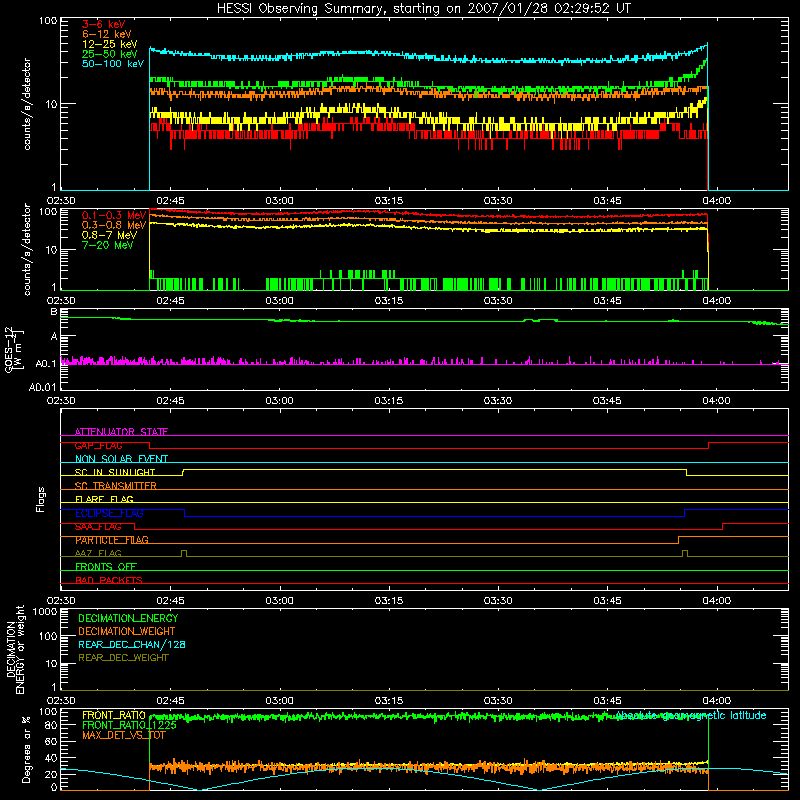This screenshot has width=800, height=800.
Task: Click the '0.8-7 MeV' legend label
Action: tap(109, 235)
